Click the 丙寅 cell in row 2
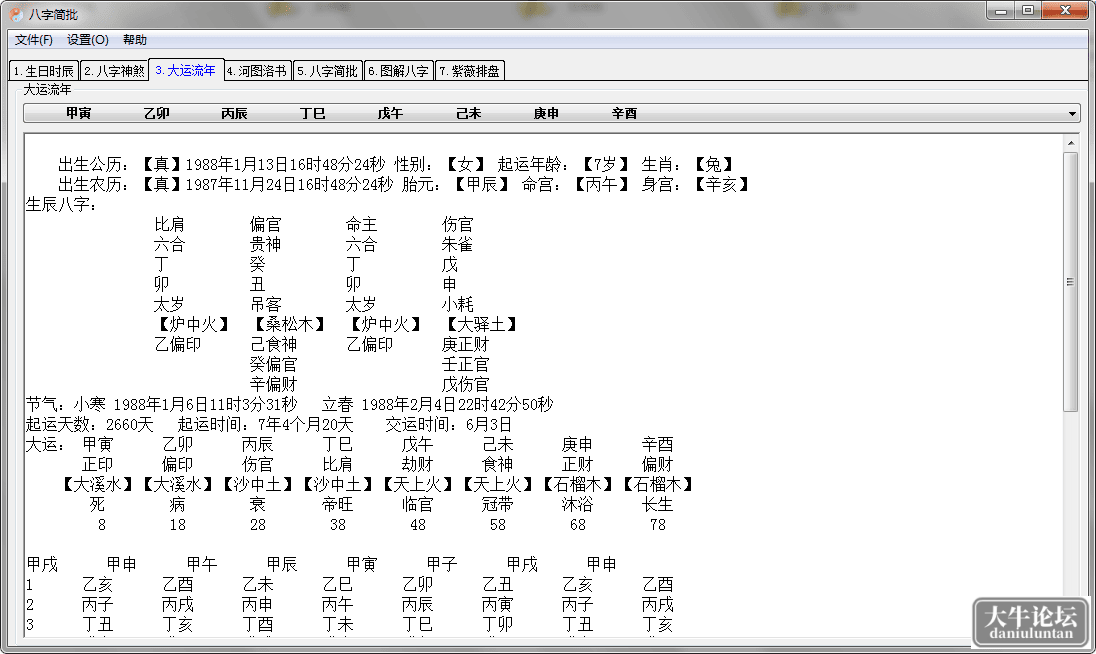 498,604
